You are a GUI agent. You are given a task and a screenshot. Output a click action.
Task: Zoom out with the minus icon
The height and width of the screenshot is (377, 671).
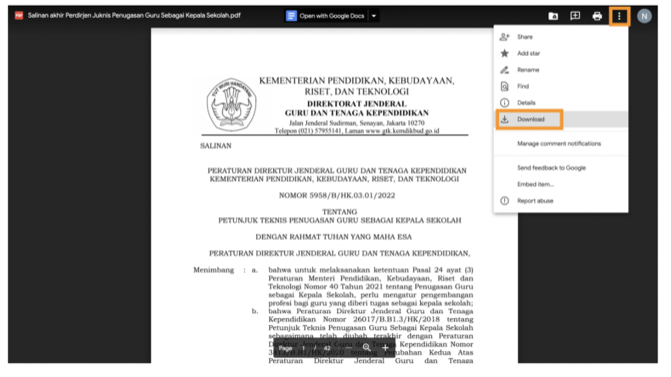[x=349, y=348]
